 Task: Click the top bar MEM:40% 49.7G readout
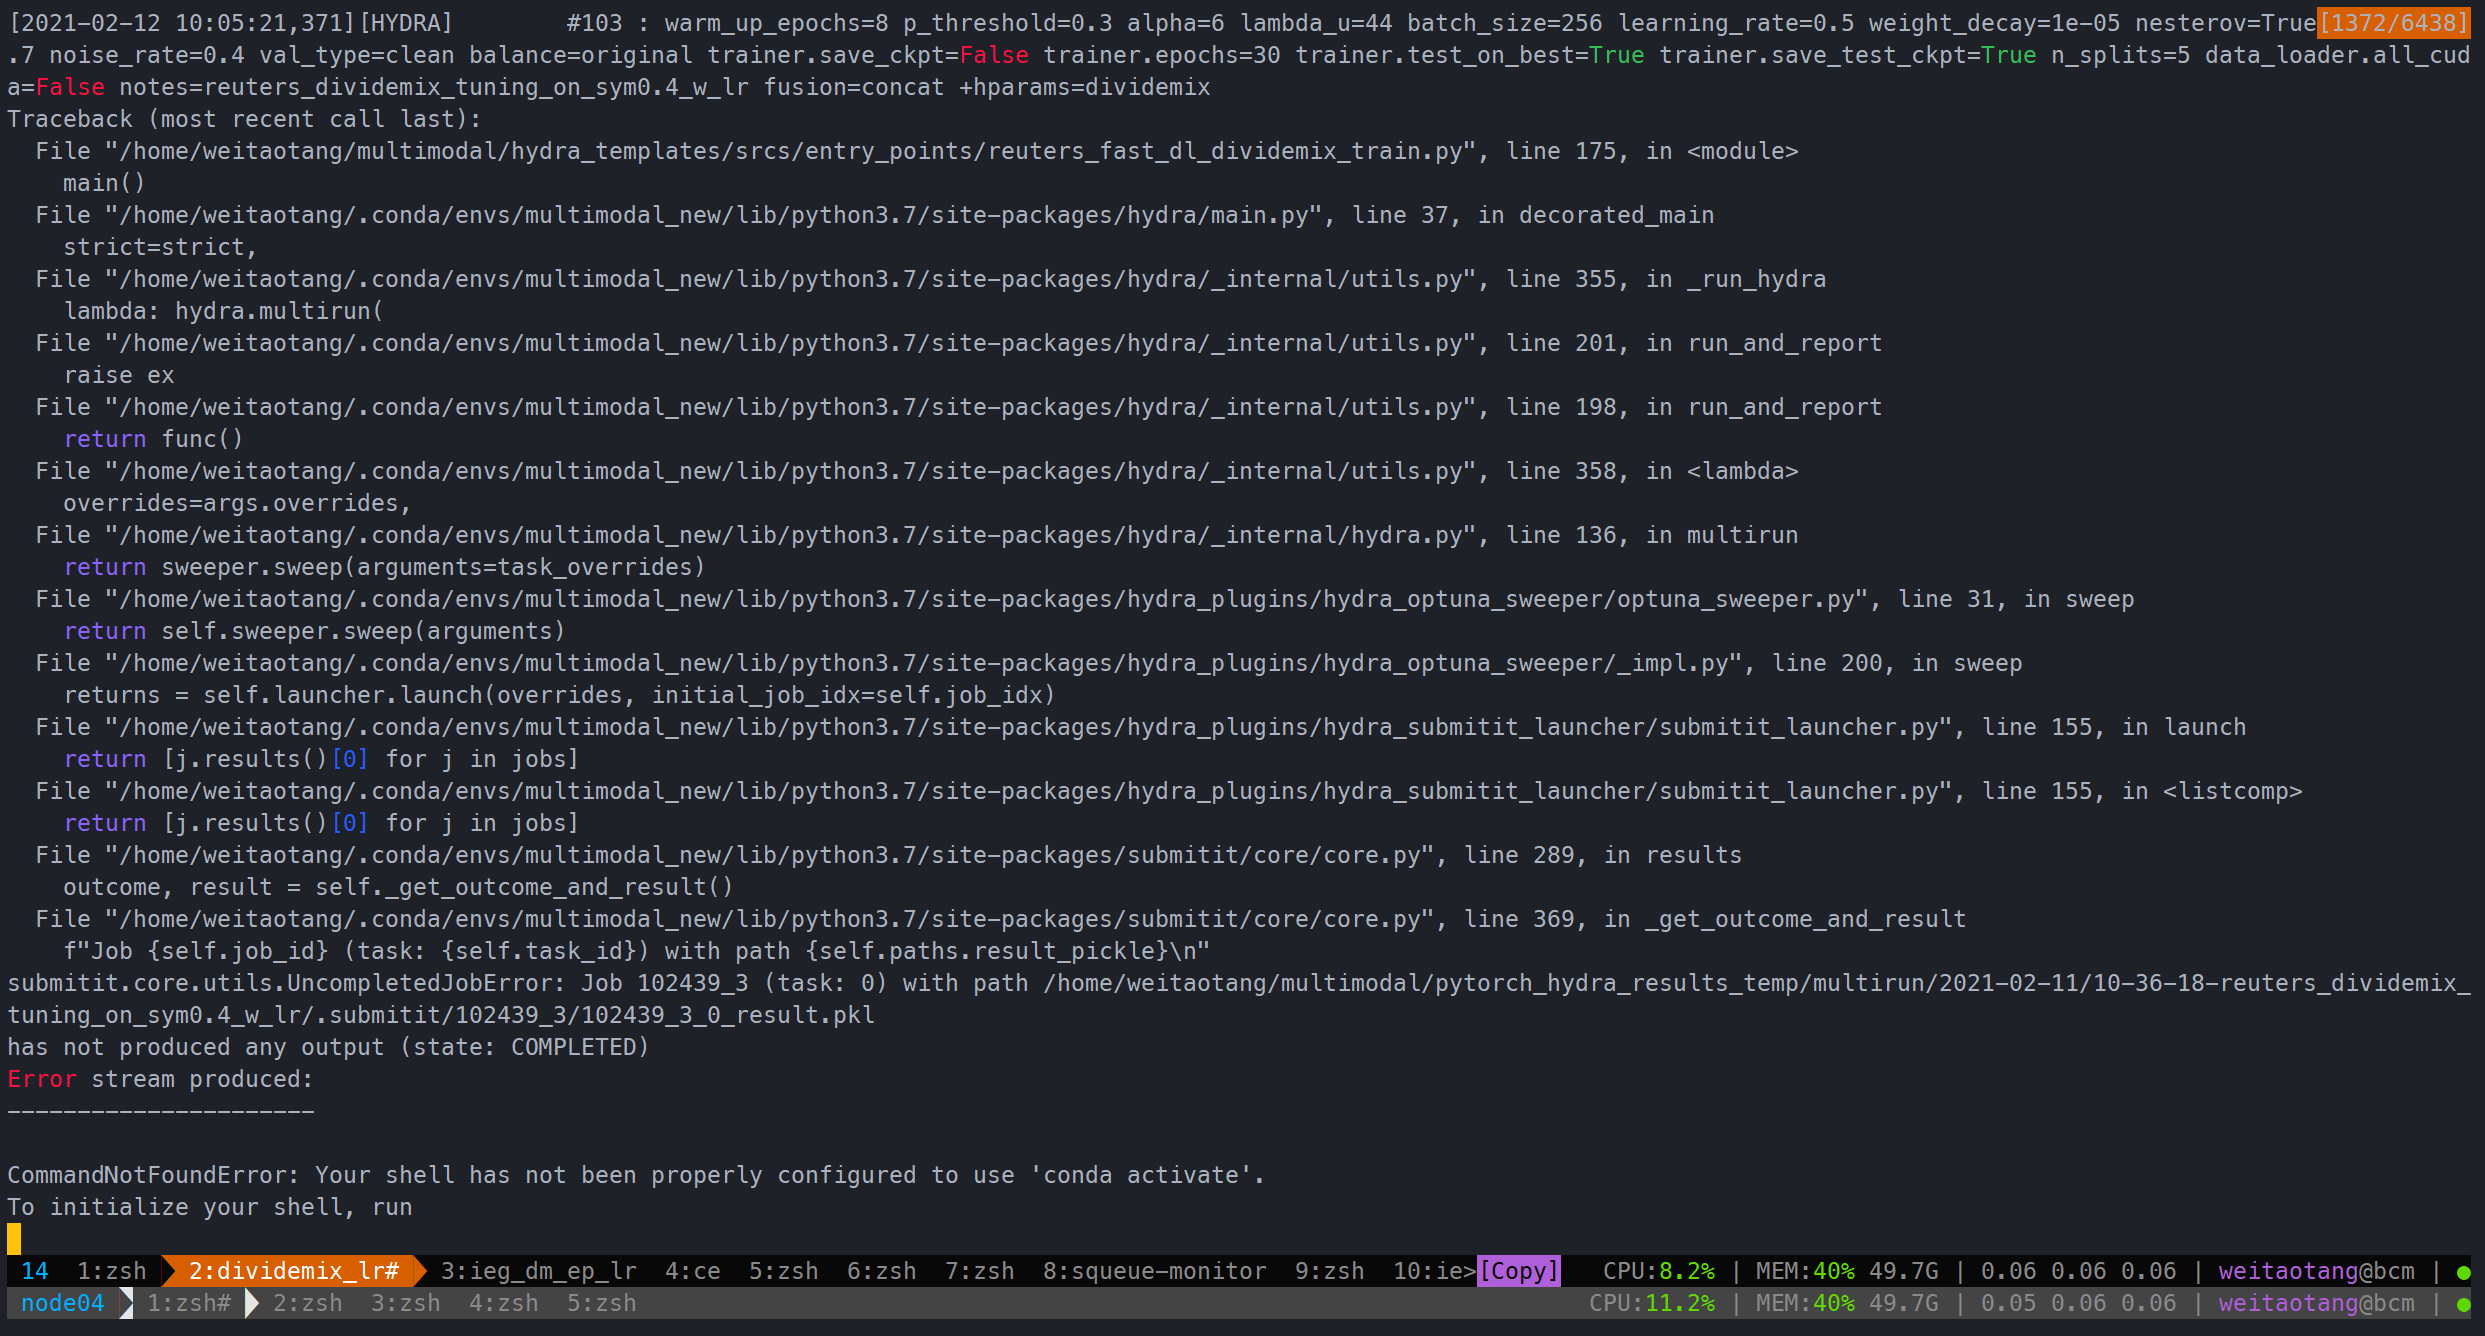(1847, 1271)
